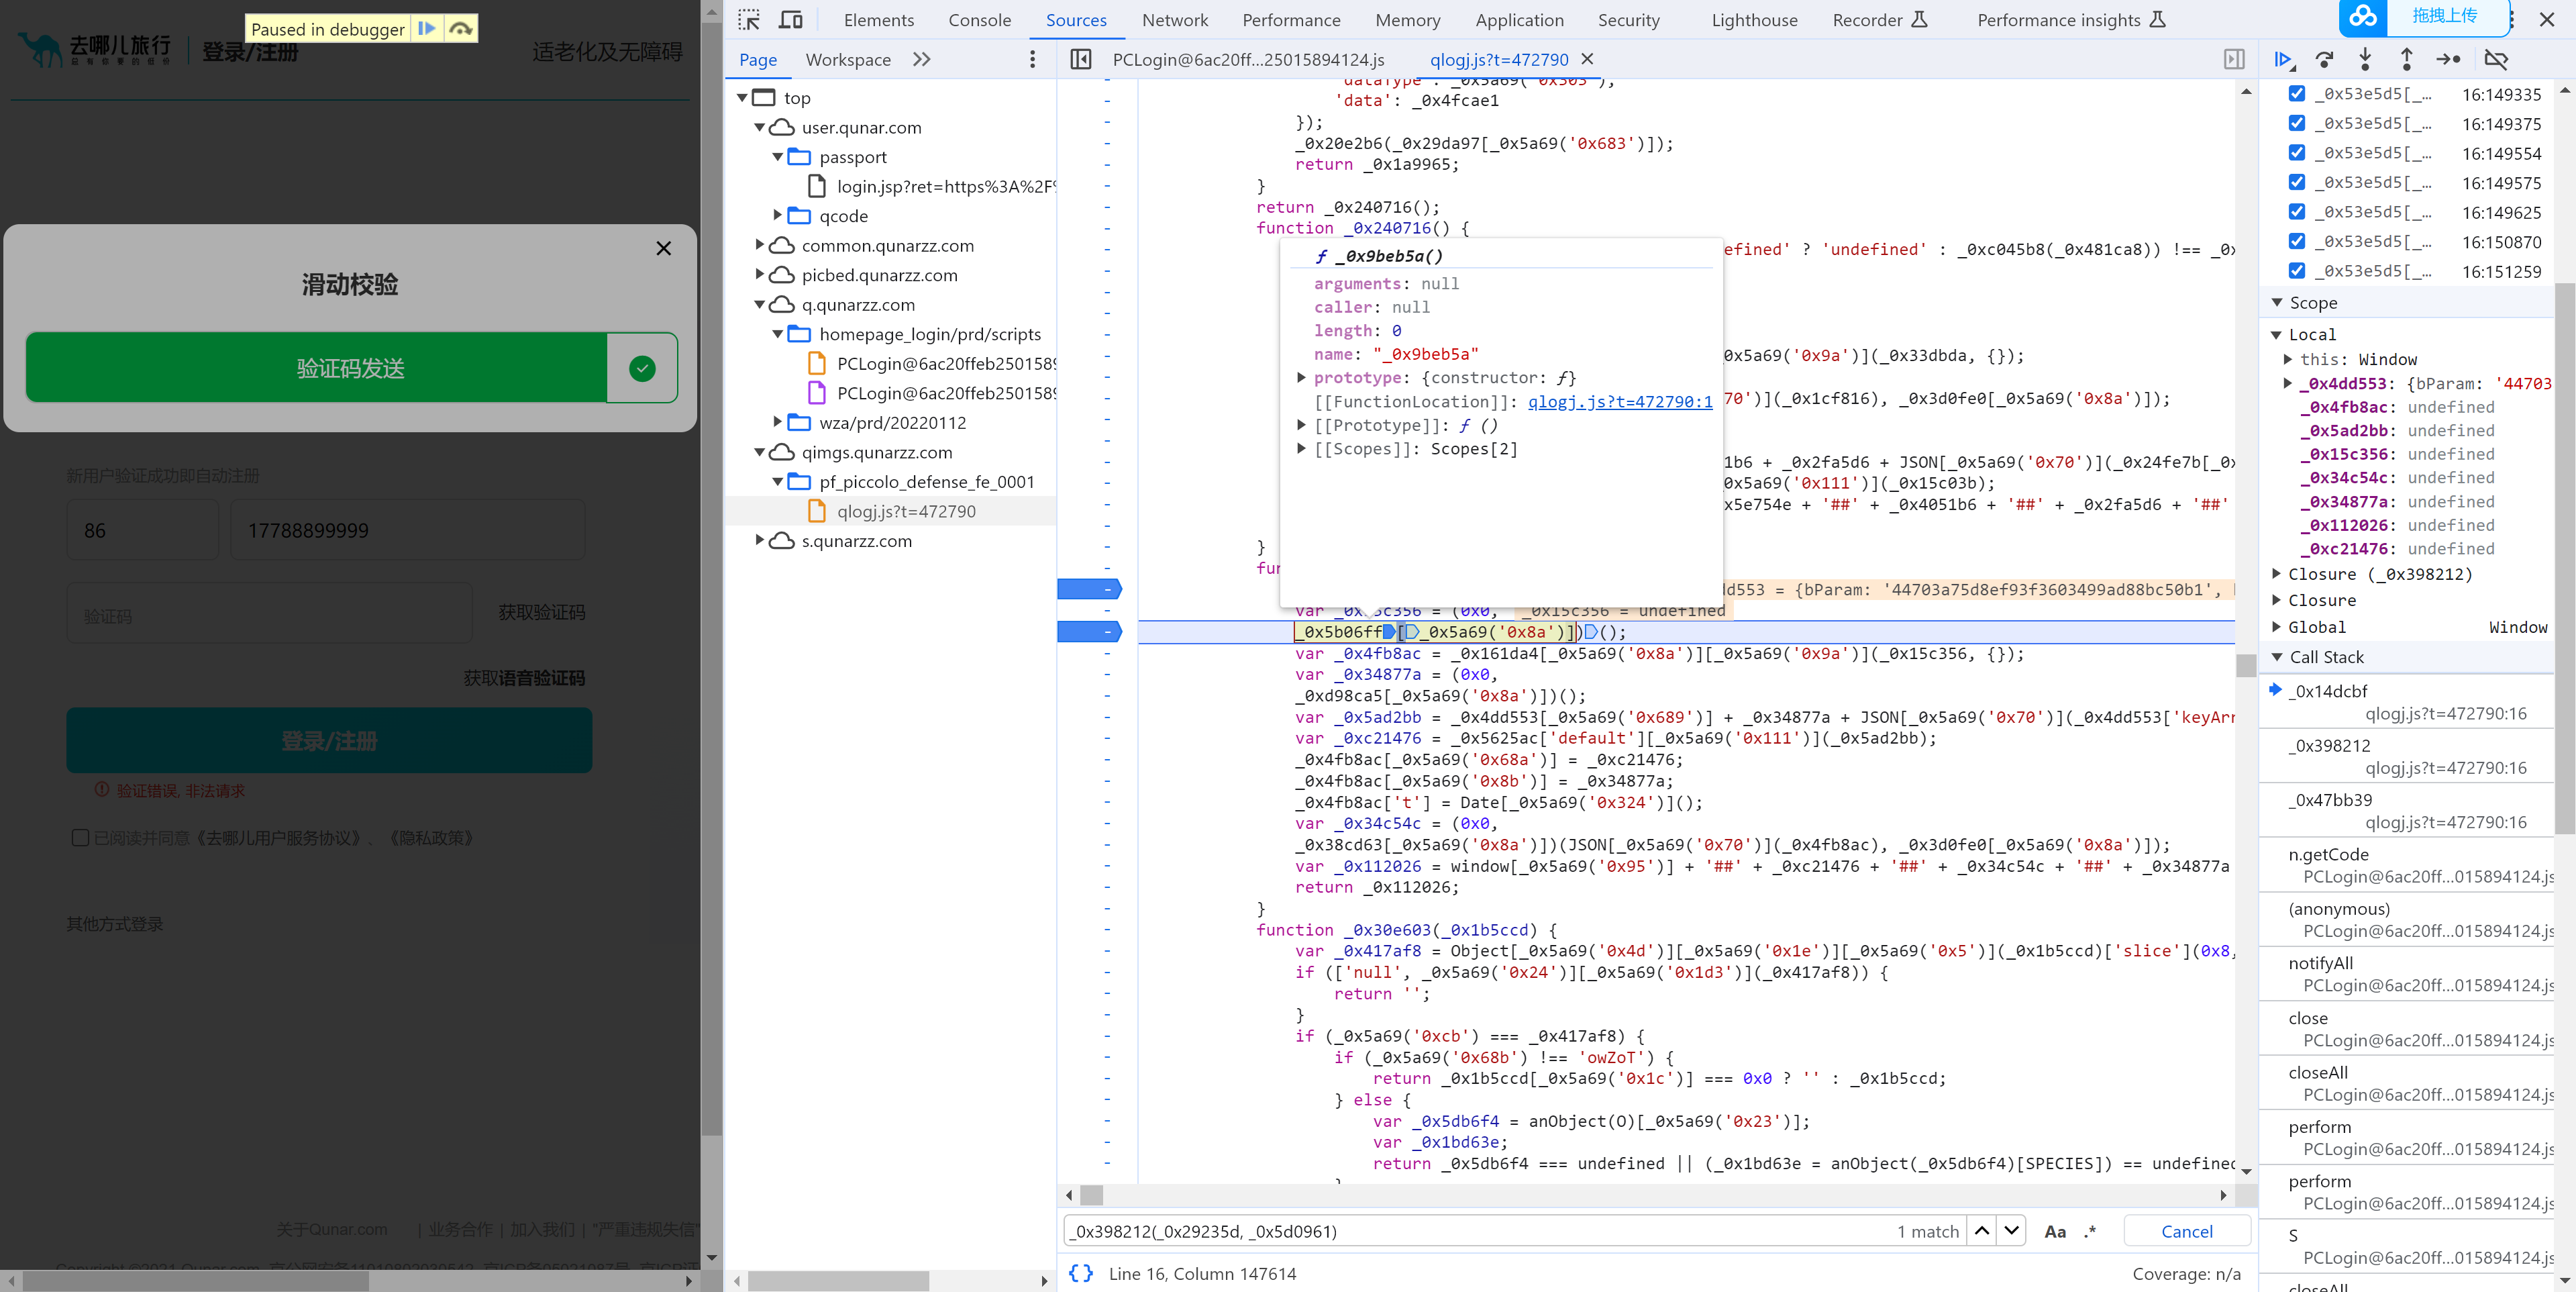This screenshot has height=1292, width=2576.
Task: Toggle device toolbar icon
Action: tap(791, 20)
